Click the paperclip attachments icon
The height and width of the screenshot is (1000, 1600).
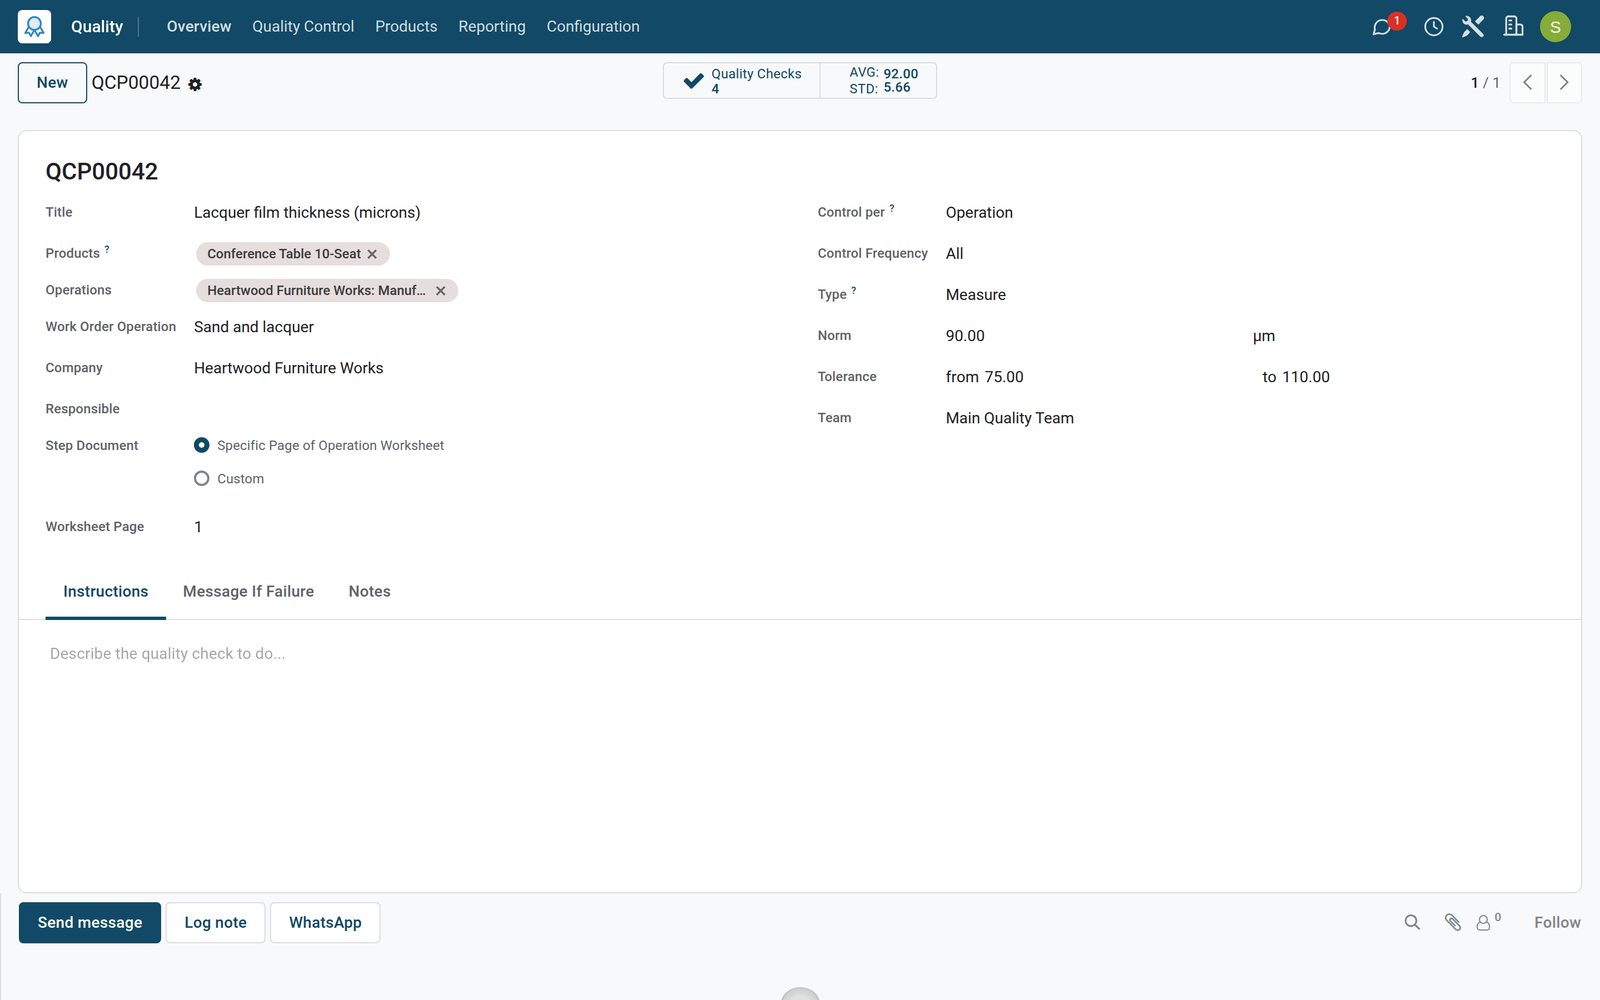point(1453,922)
